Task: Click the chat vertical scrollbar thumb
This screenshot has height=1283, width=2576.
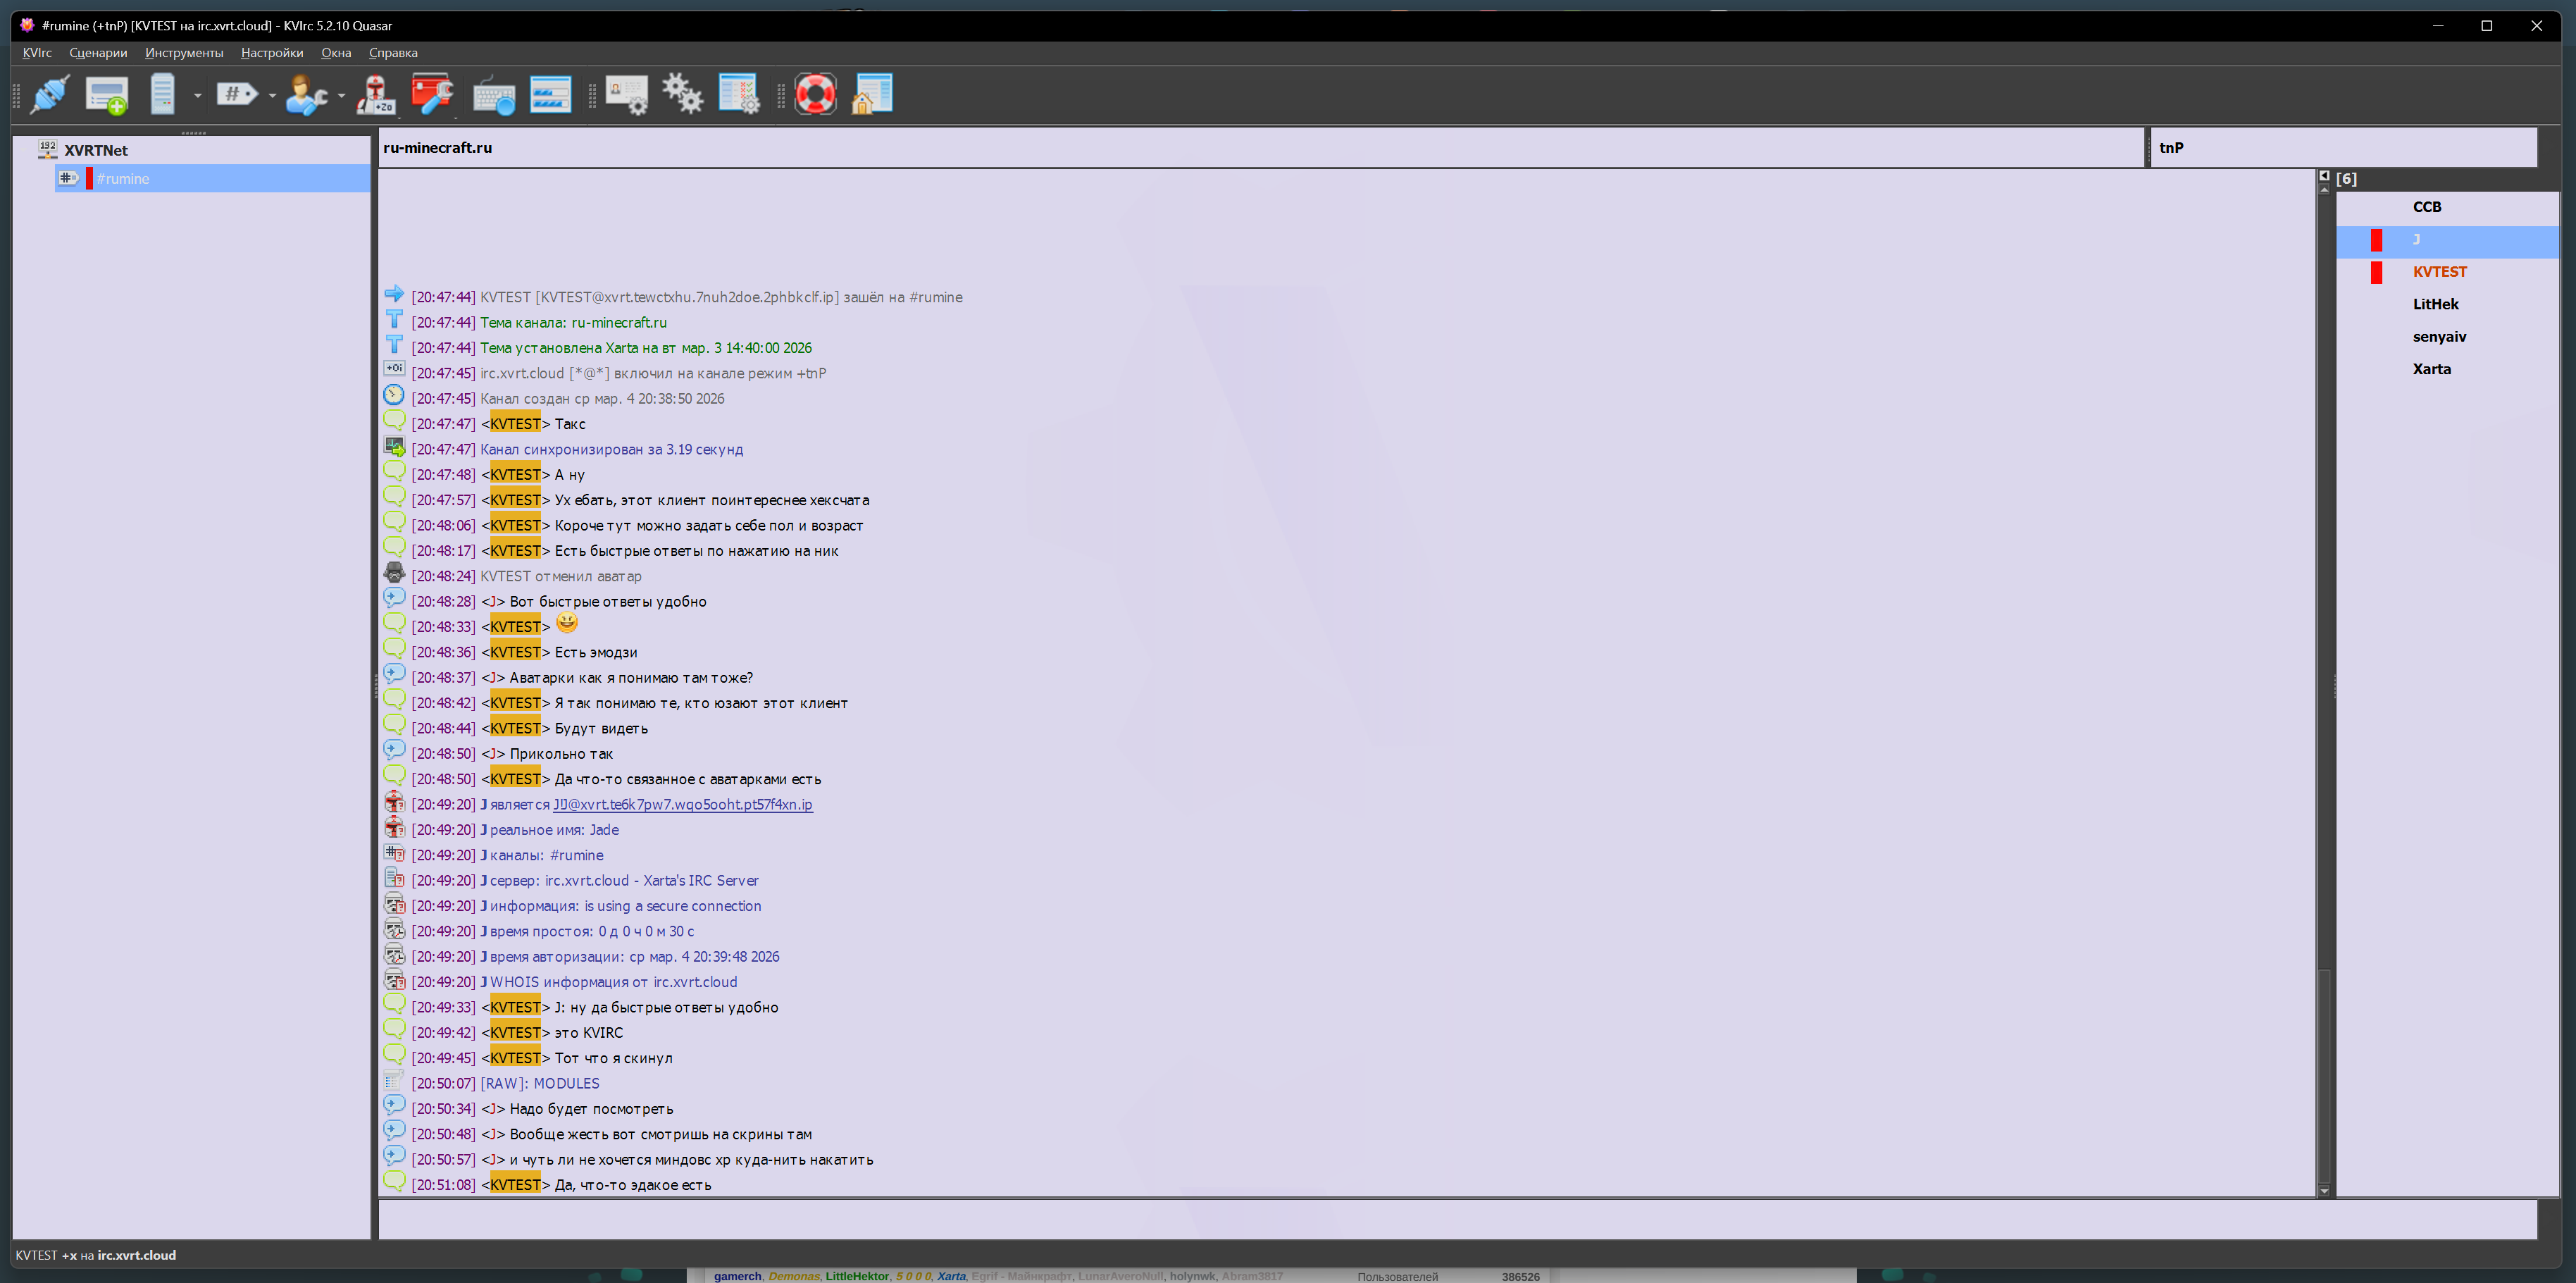Action: (x=2324, y=1075)
